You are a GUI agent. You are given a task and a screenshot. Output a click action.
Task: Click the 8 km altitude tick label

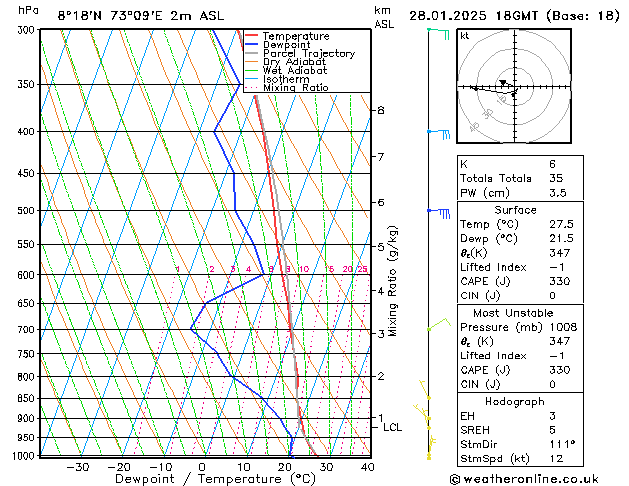[x=381, y=110]
